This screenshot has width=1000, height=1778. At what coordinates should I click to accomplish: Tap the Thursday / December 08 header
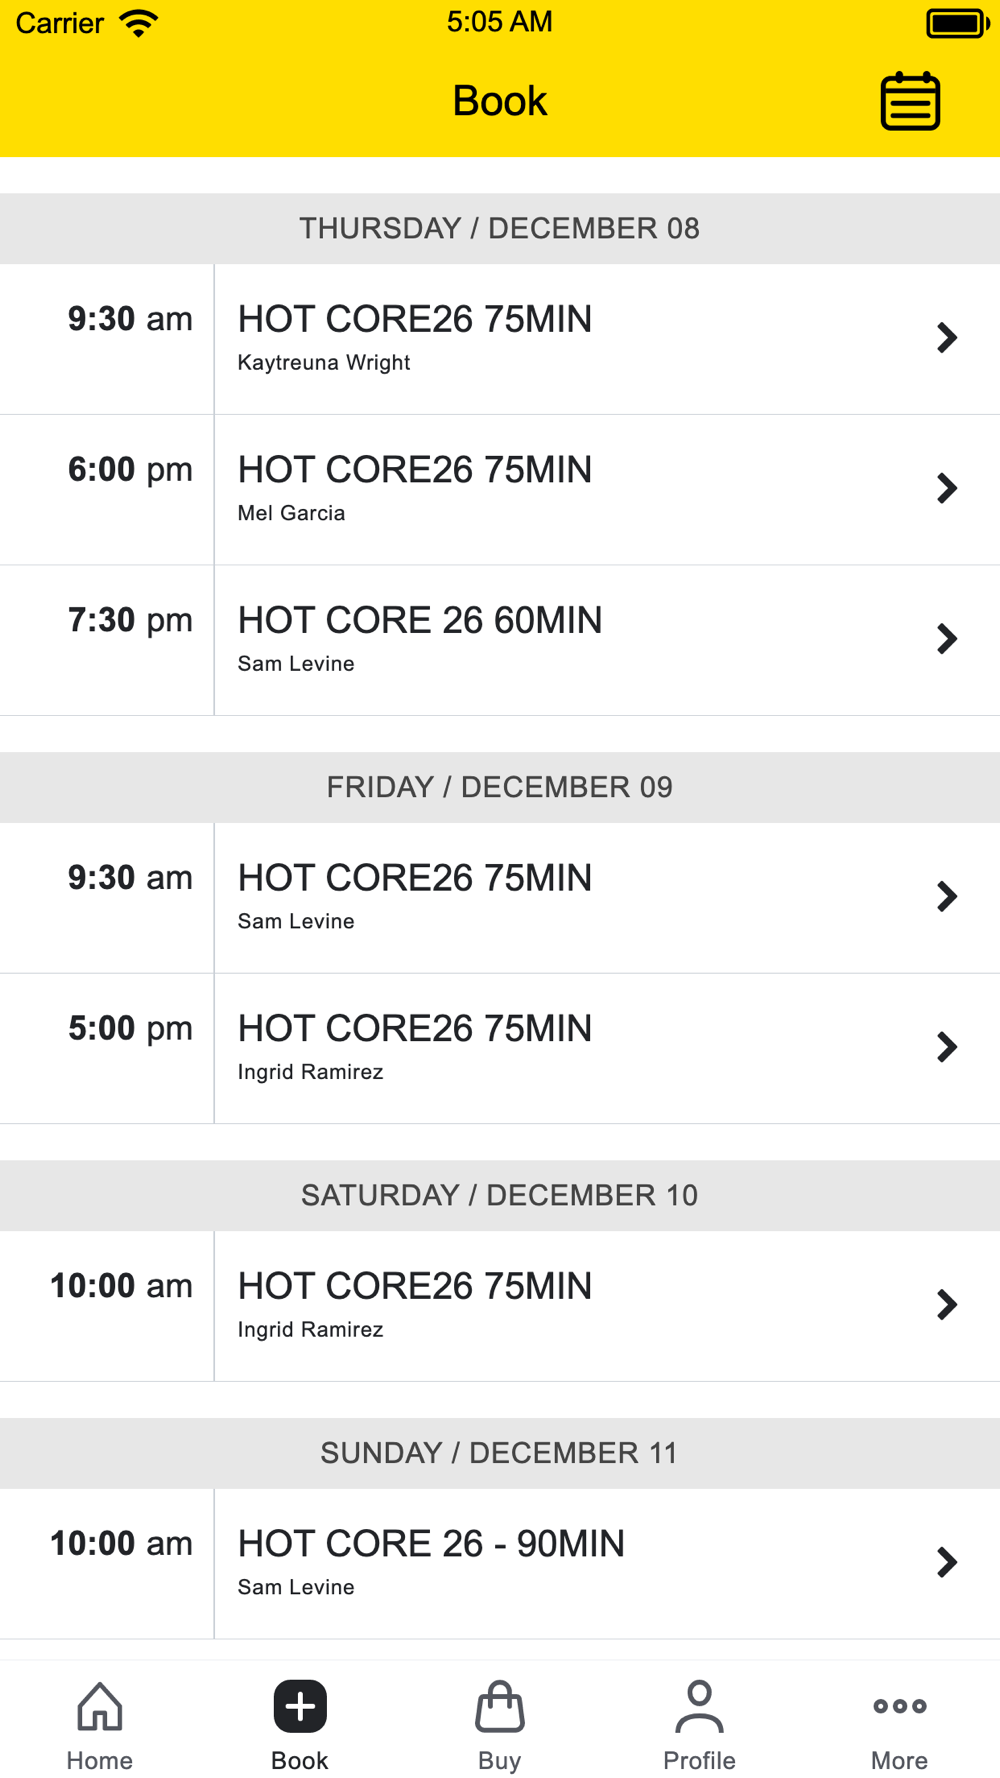pyautogui.click(x=500, y=228)
